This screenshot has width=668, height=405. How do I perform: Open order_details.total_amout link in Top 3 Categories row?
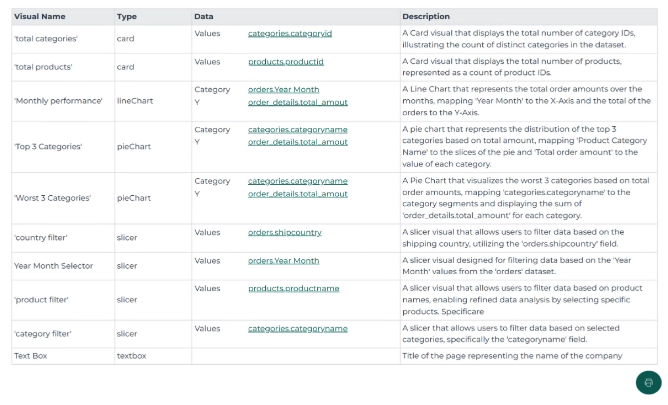[298, 142]
